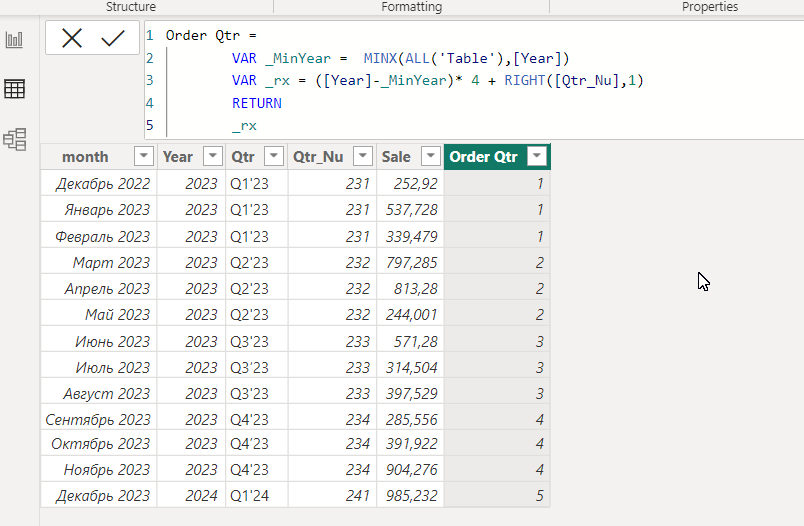
Task: Select cell 'Январь 2023'
Action: [99, 210]
